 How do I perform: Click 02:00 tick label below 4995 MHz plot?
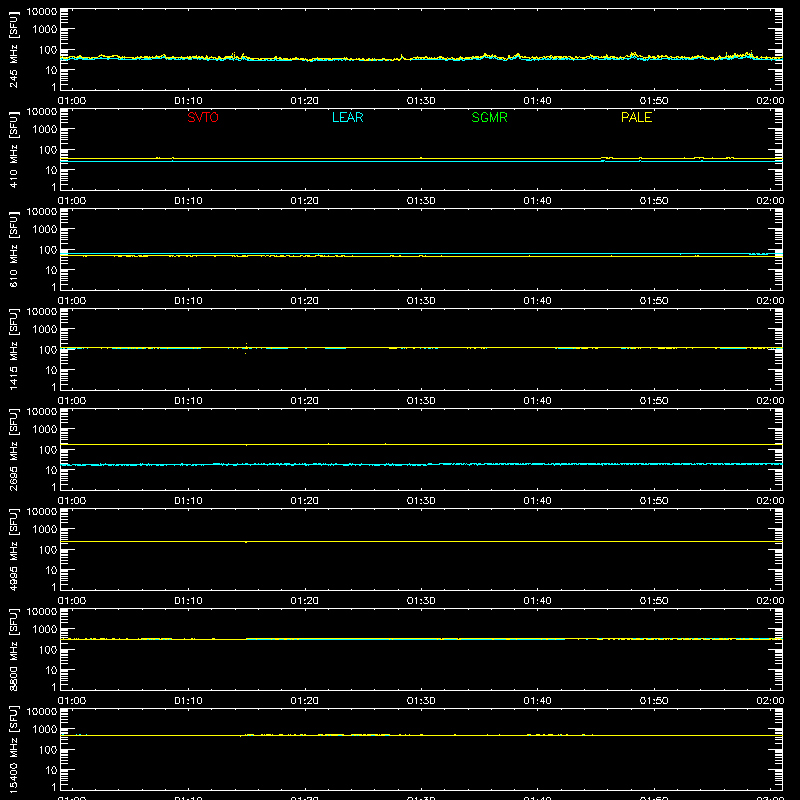point(770,601)
